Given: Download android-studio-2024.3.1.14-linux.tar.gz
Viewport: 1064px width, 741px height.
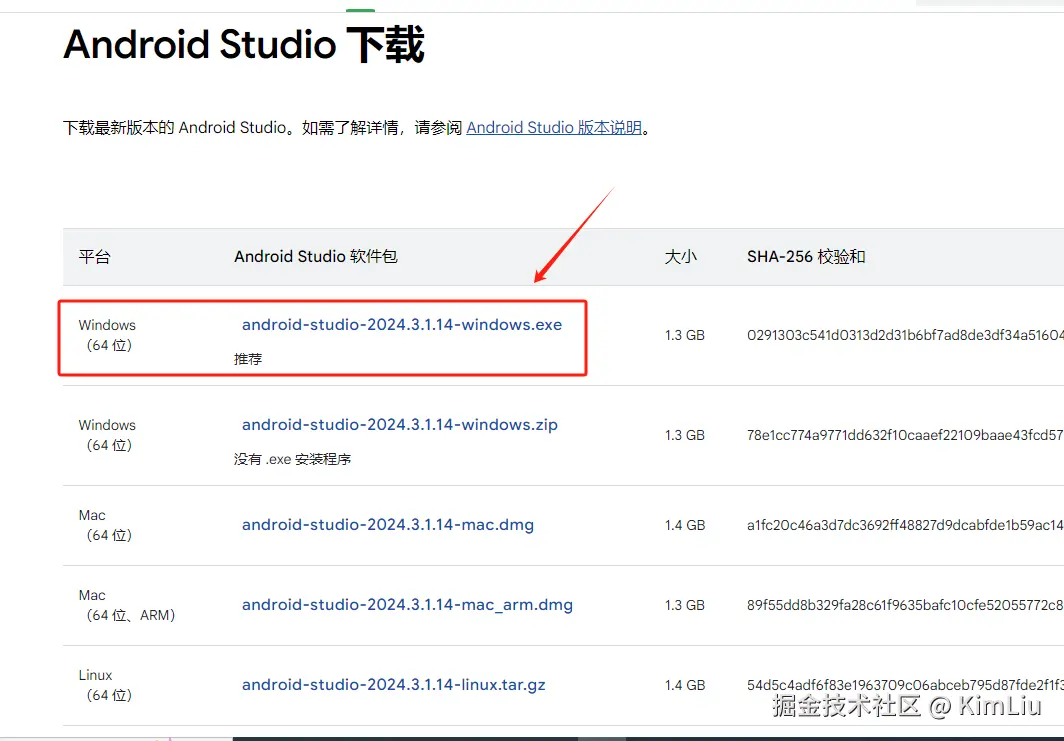Looking at the screenshot, I should pyautogui.click(x=394, y=685).
